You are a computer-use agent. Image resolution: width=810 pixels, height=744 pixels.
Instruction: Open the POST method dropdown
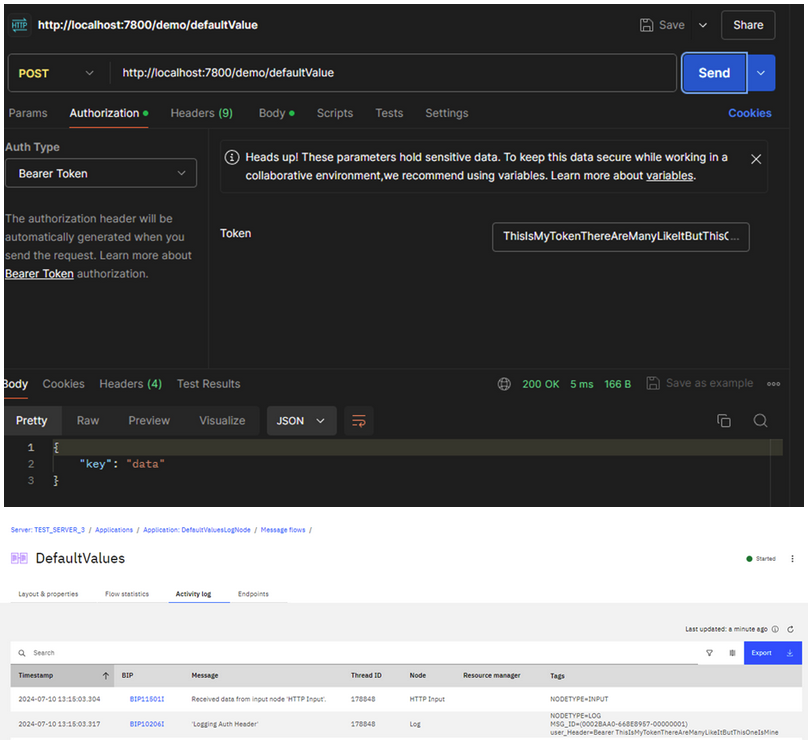tap(56, 73)
